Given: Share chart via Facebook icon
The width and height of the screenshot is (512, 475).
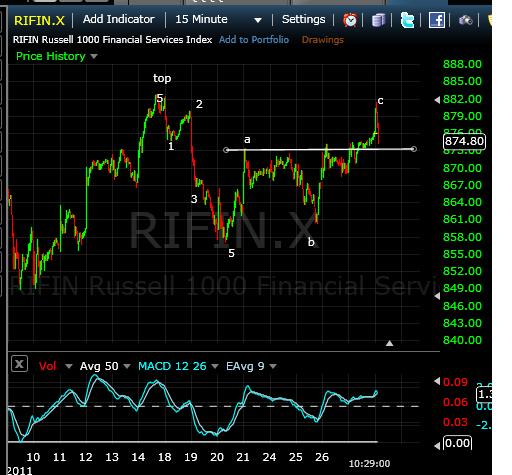Looking at the screenshot, I should pyautogui.click(x=436, y=20).
